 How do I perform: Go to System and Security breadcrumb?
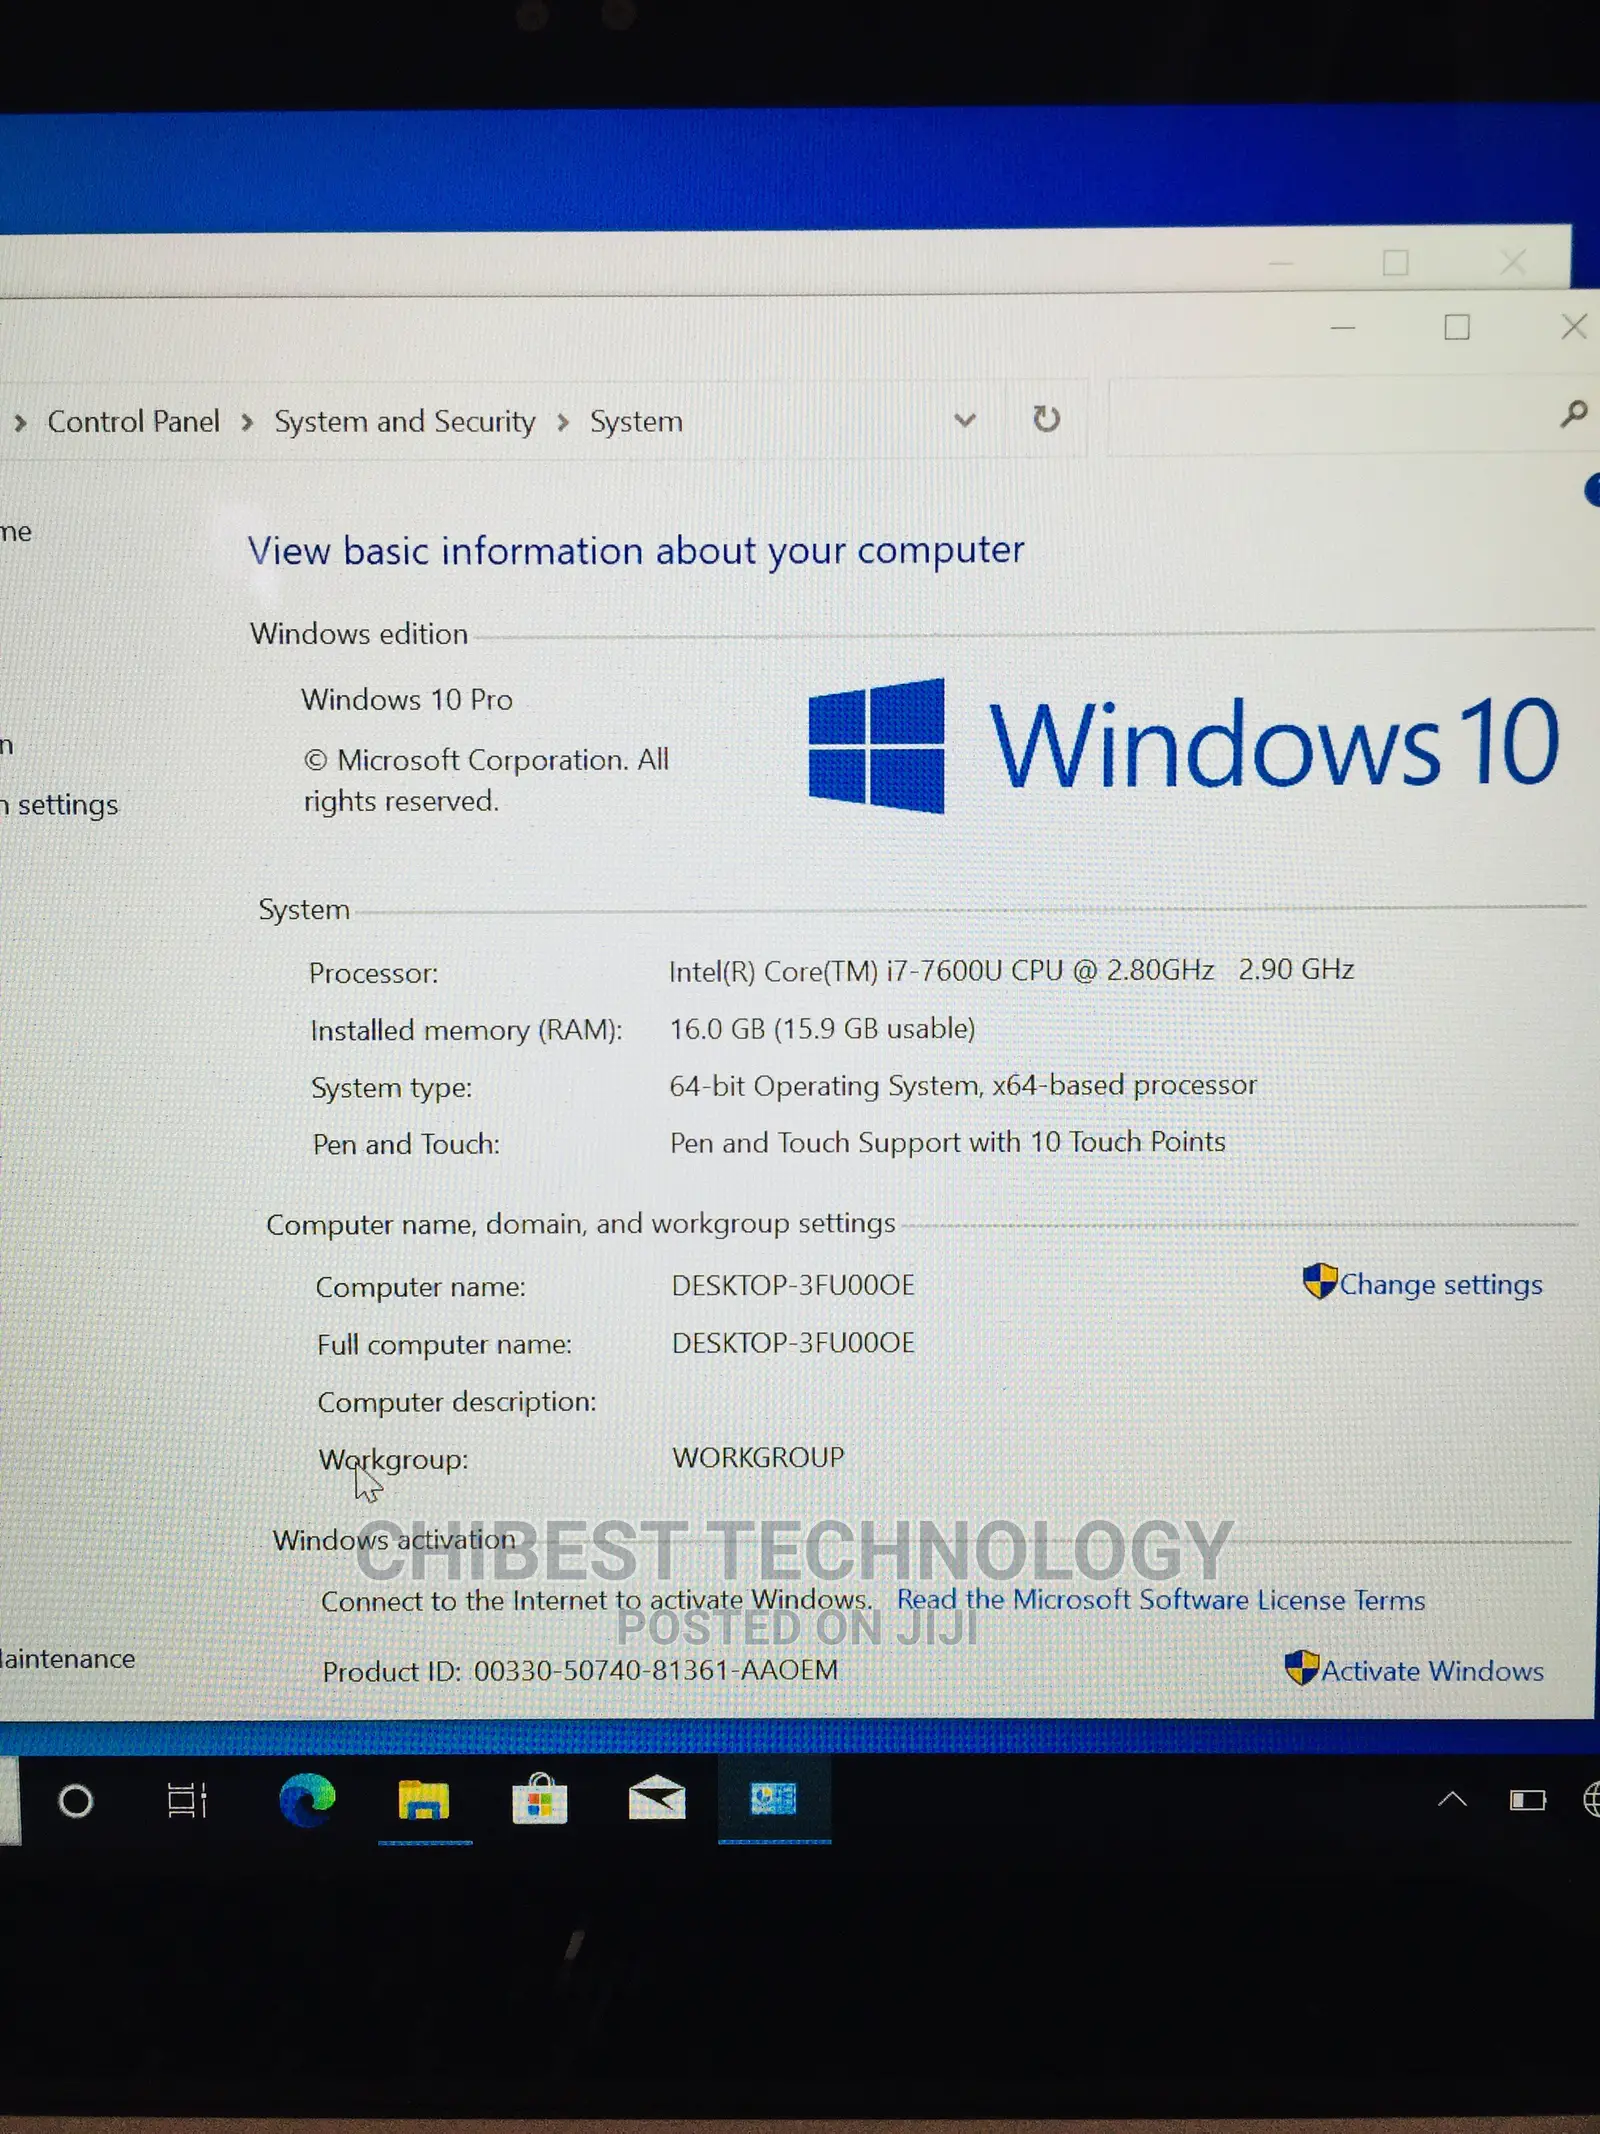tap(405, 422)
